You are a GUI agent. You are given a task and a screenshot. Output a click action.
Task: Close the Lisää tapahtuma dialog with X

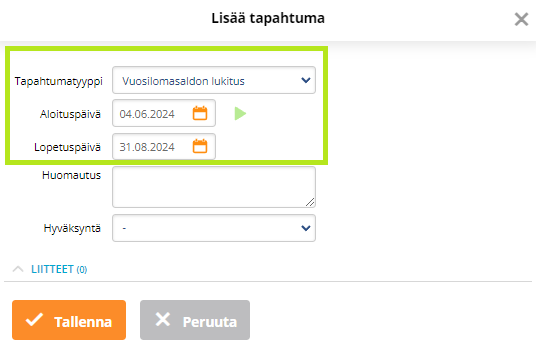(x=521, y=19)
